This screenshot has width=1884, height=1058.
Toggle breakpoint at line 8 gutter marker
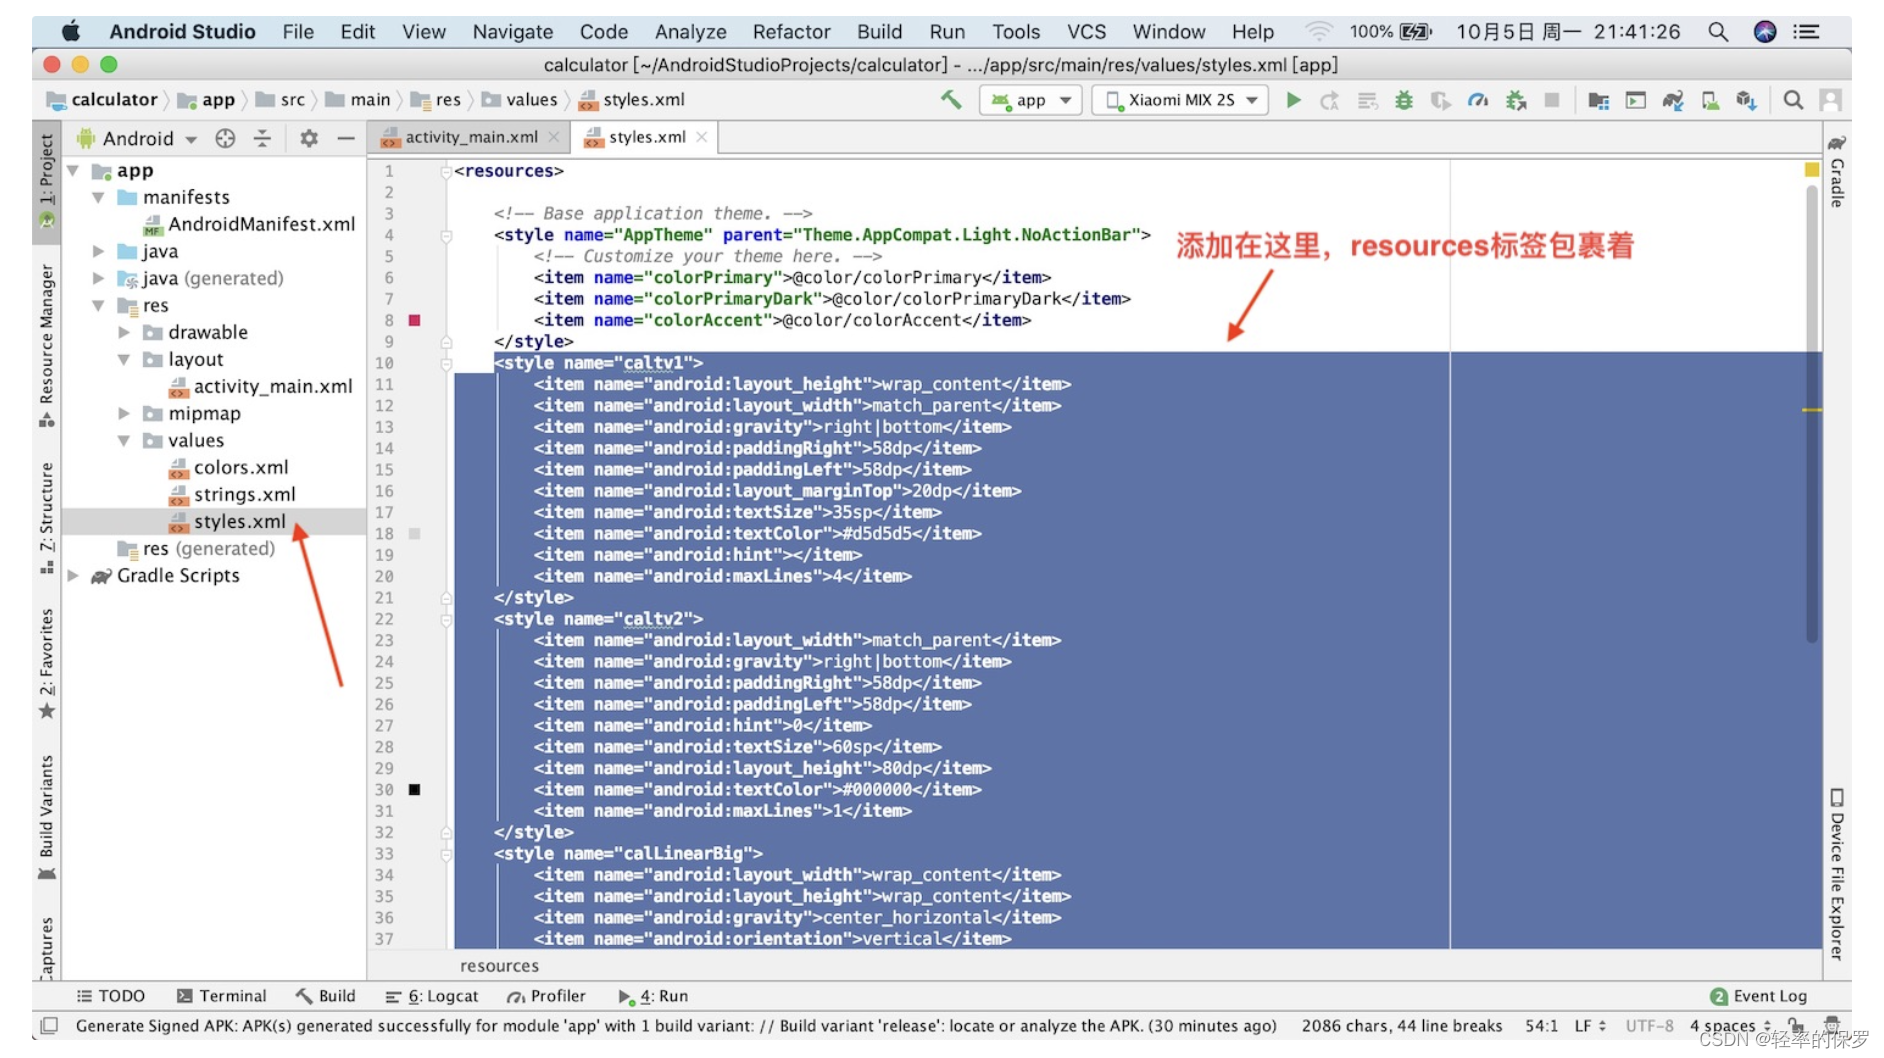414,320
